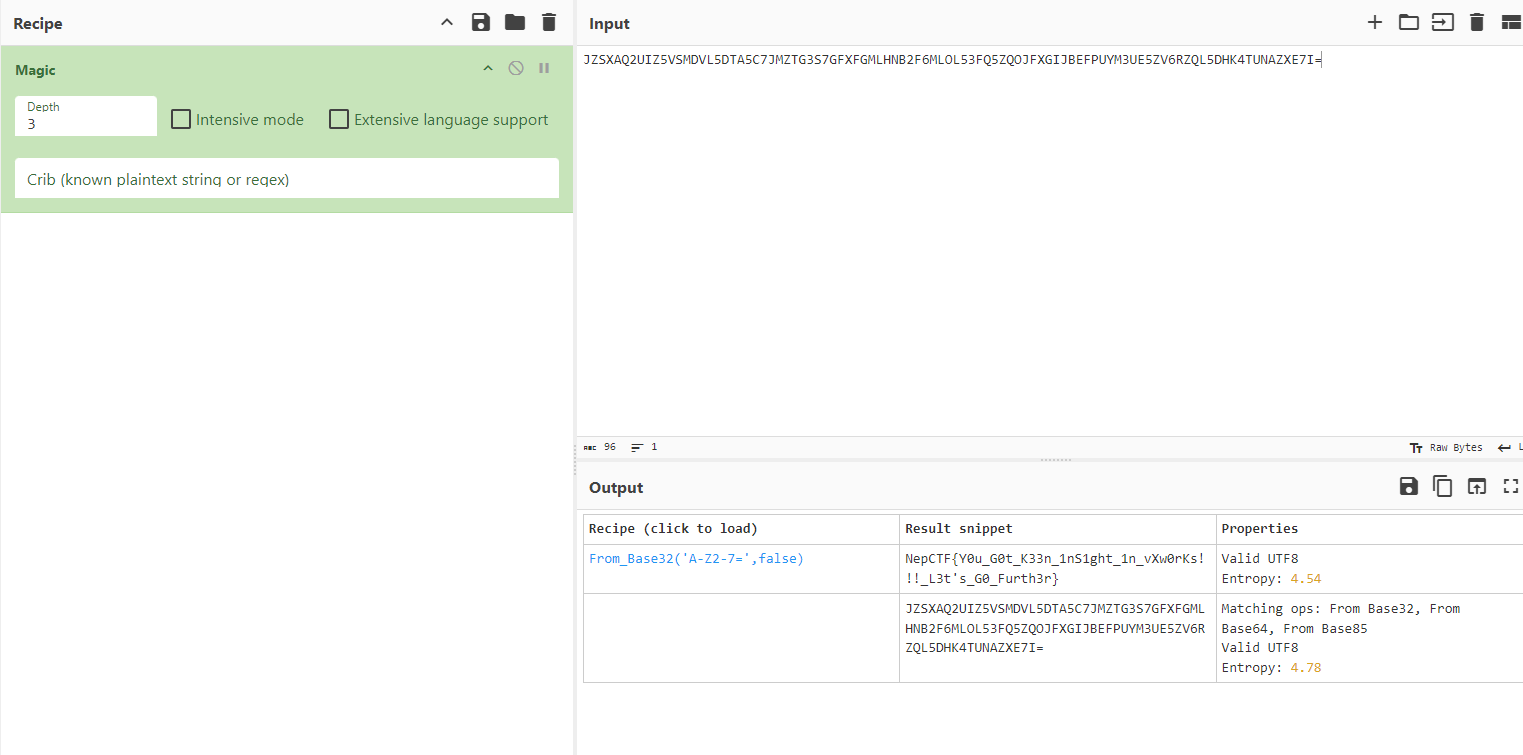Screen dimensions: 1523x755
Task: Maximise the output pane
Action: (1510, 487)
